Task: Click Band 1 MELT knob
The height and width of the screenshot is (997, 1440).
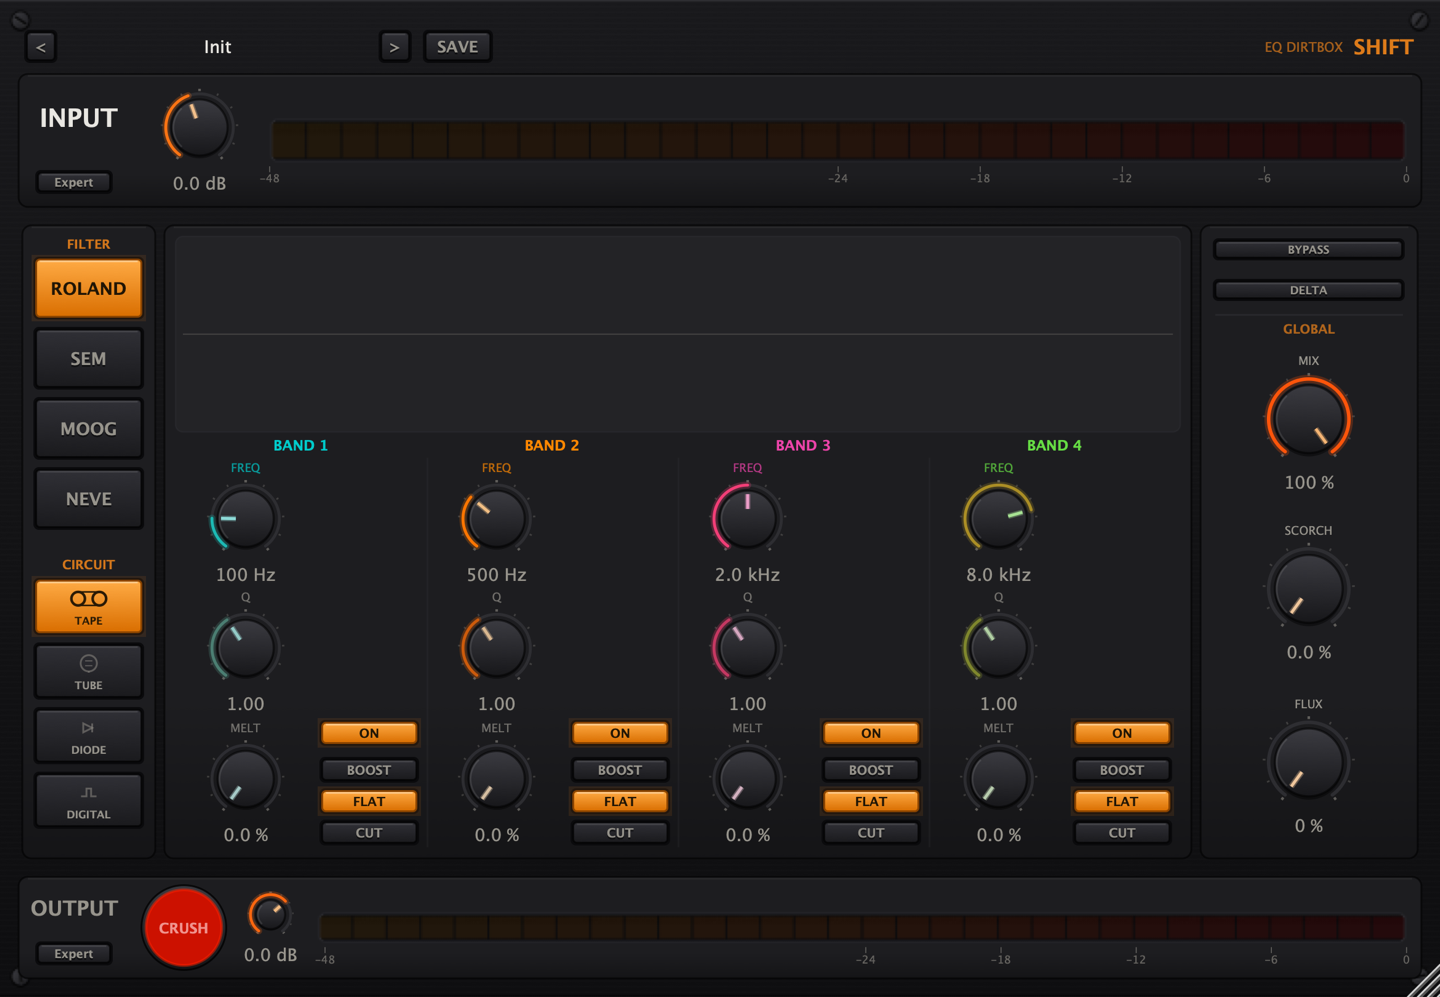Action: (245, 778)
